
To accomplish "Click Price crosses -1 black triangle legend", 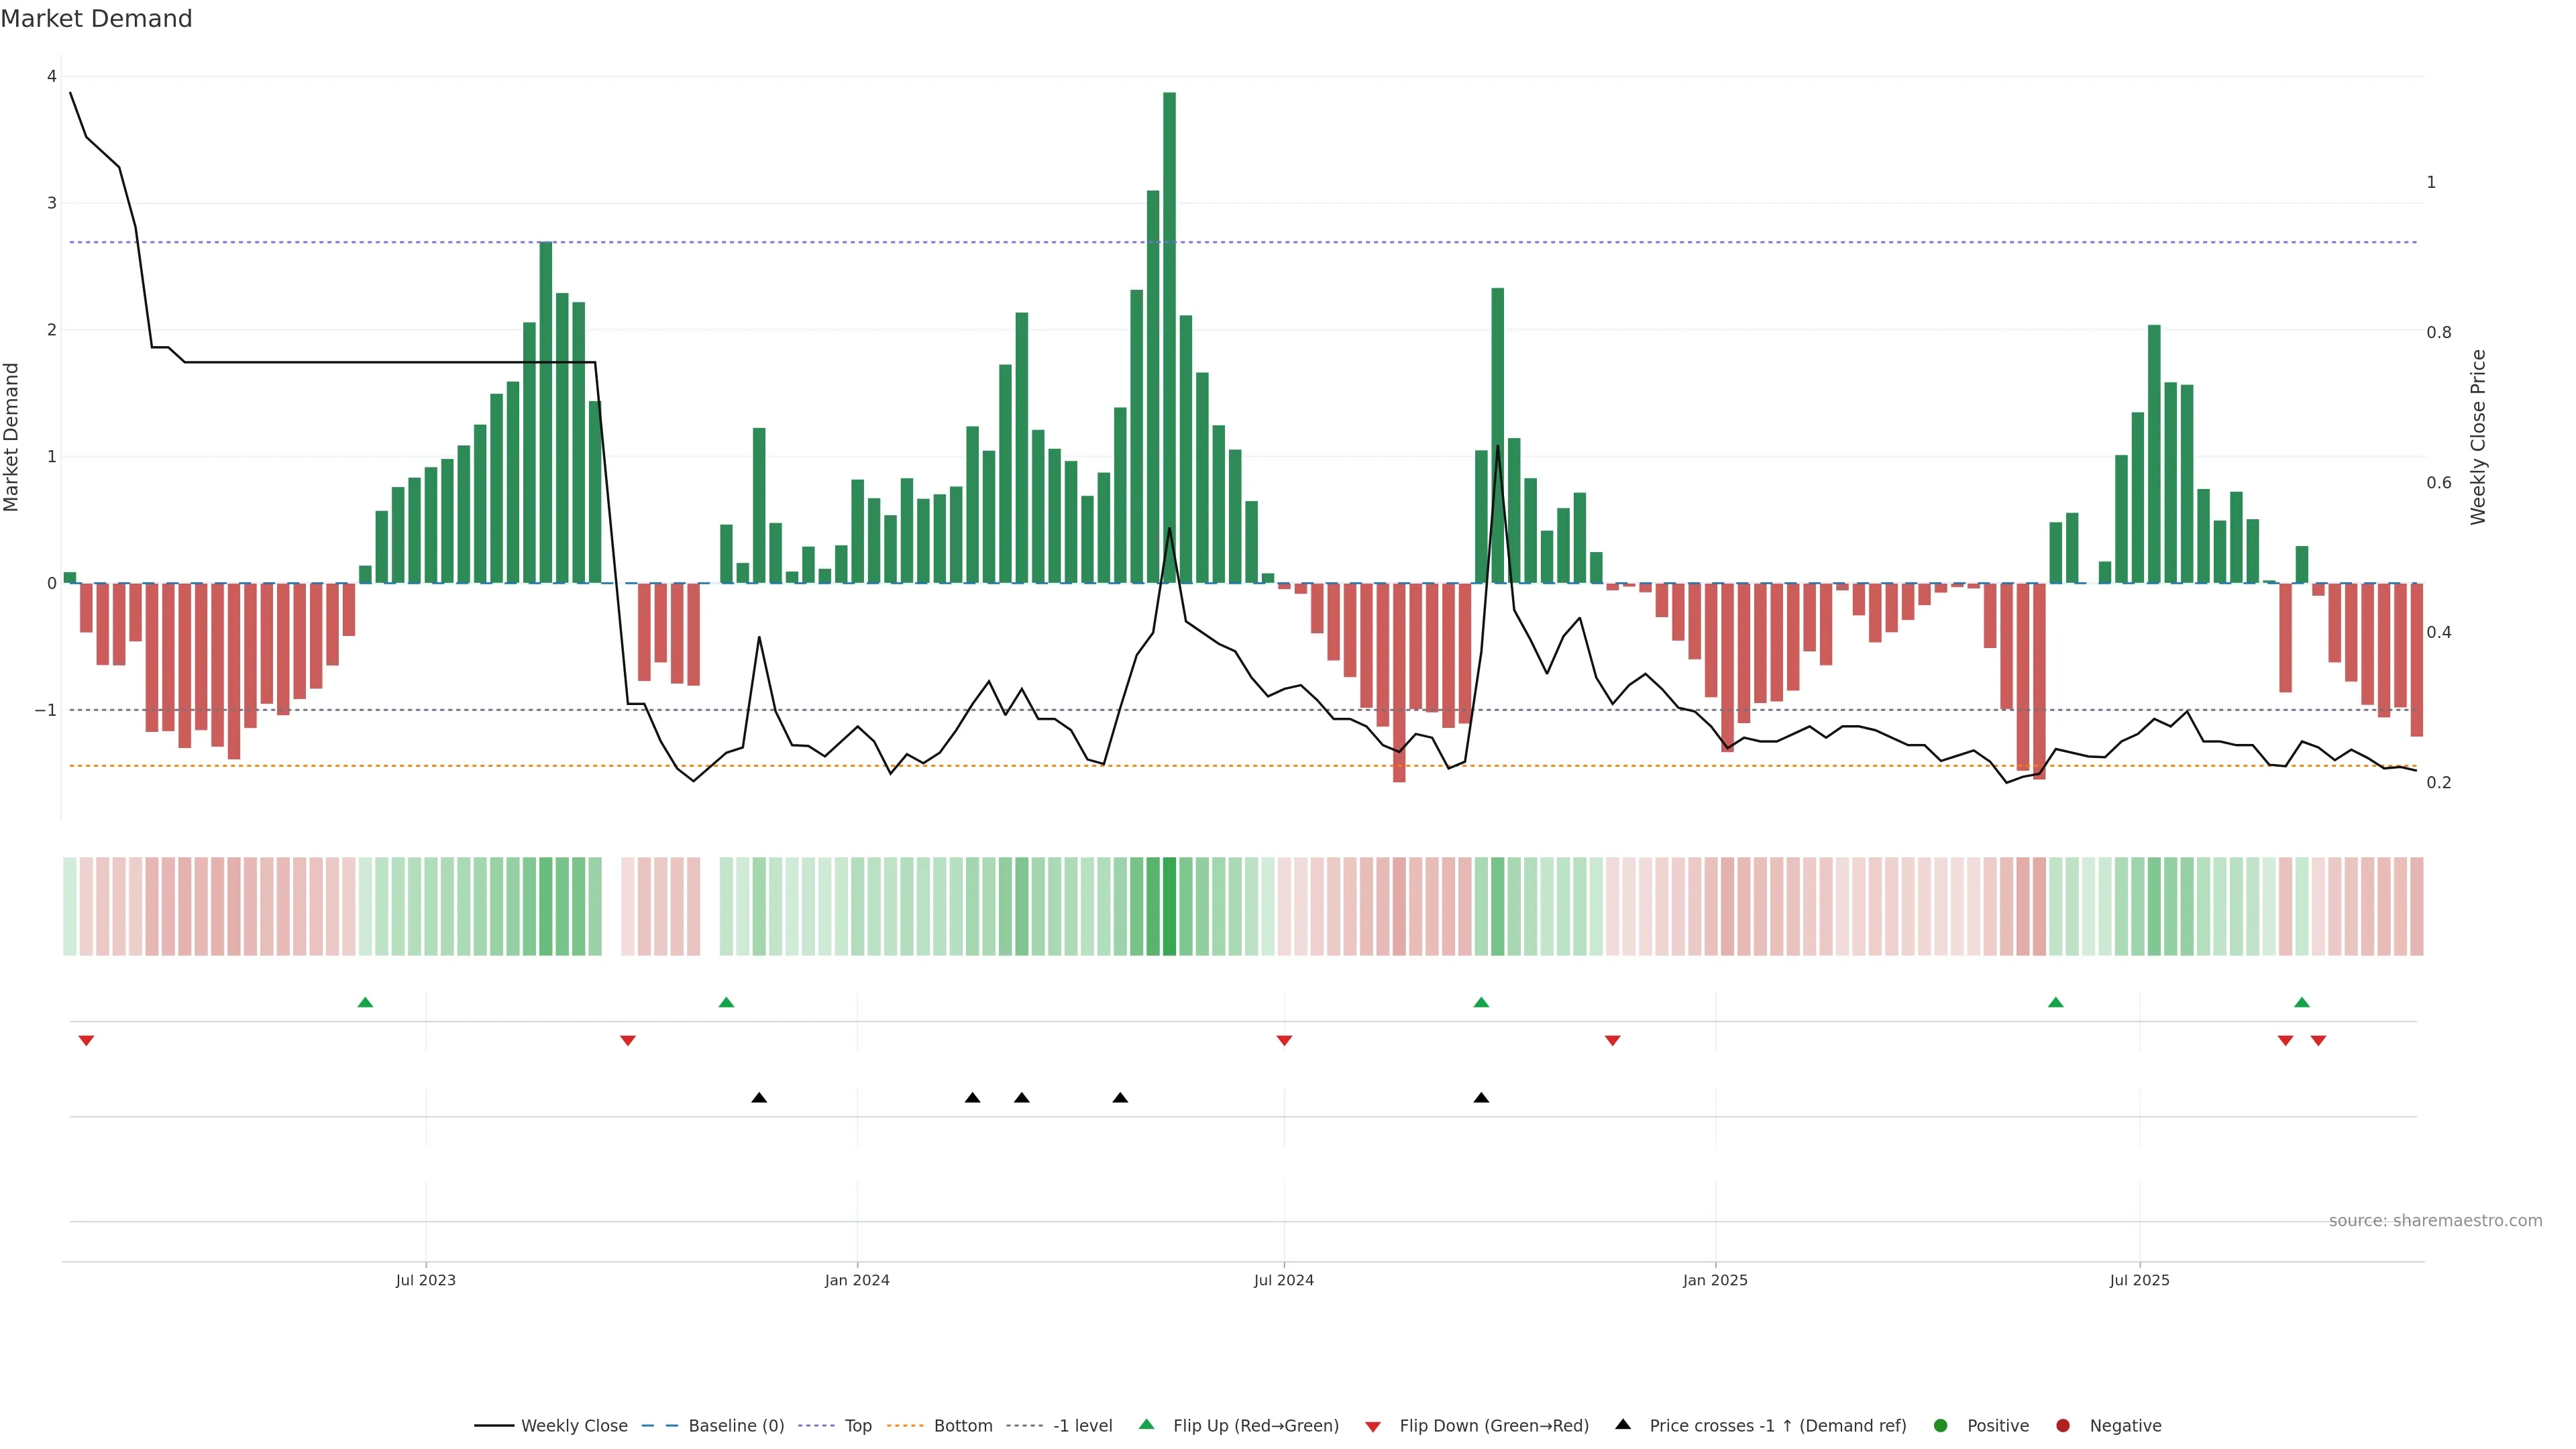I will point(1623,1424).
